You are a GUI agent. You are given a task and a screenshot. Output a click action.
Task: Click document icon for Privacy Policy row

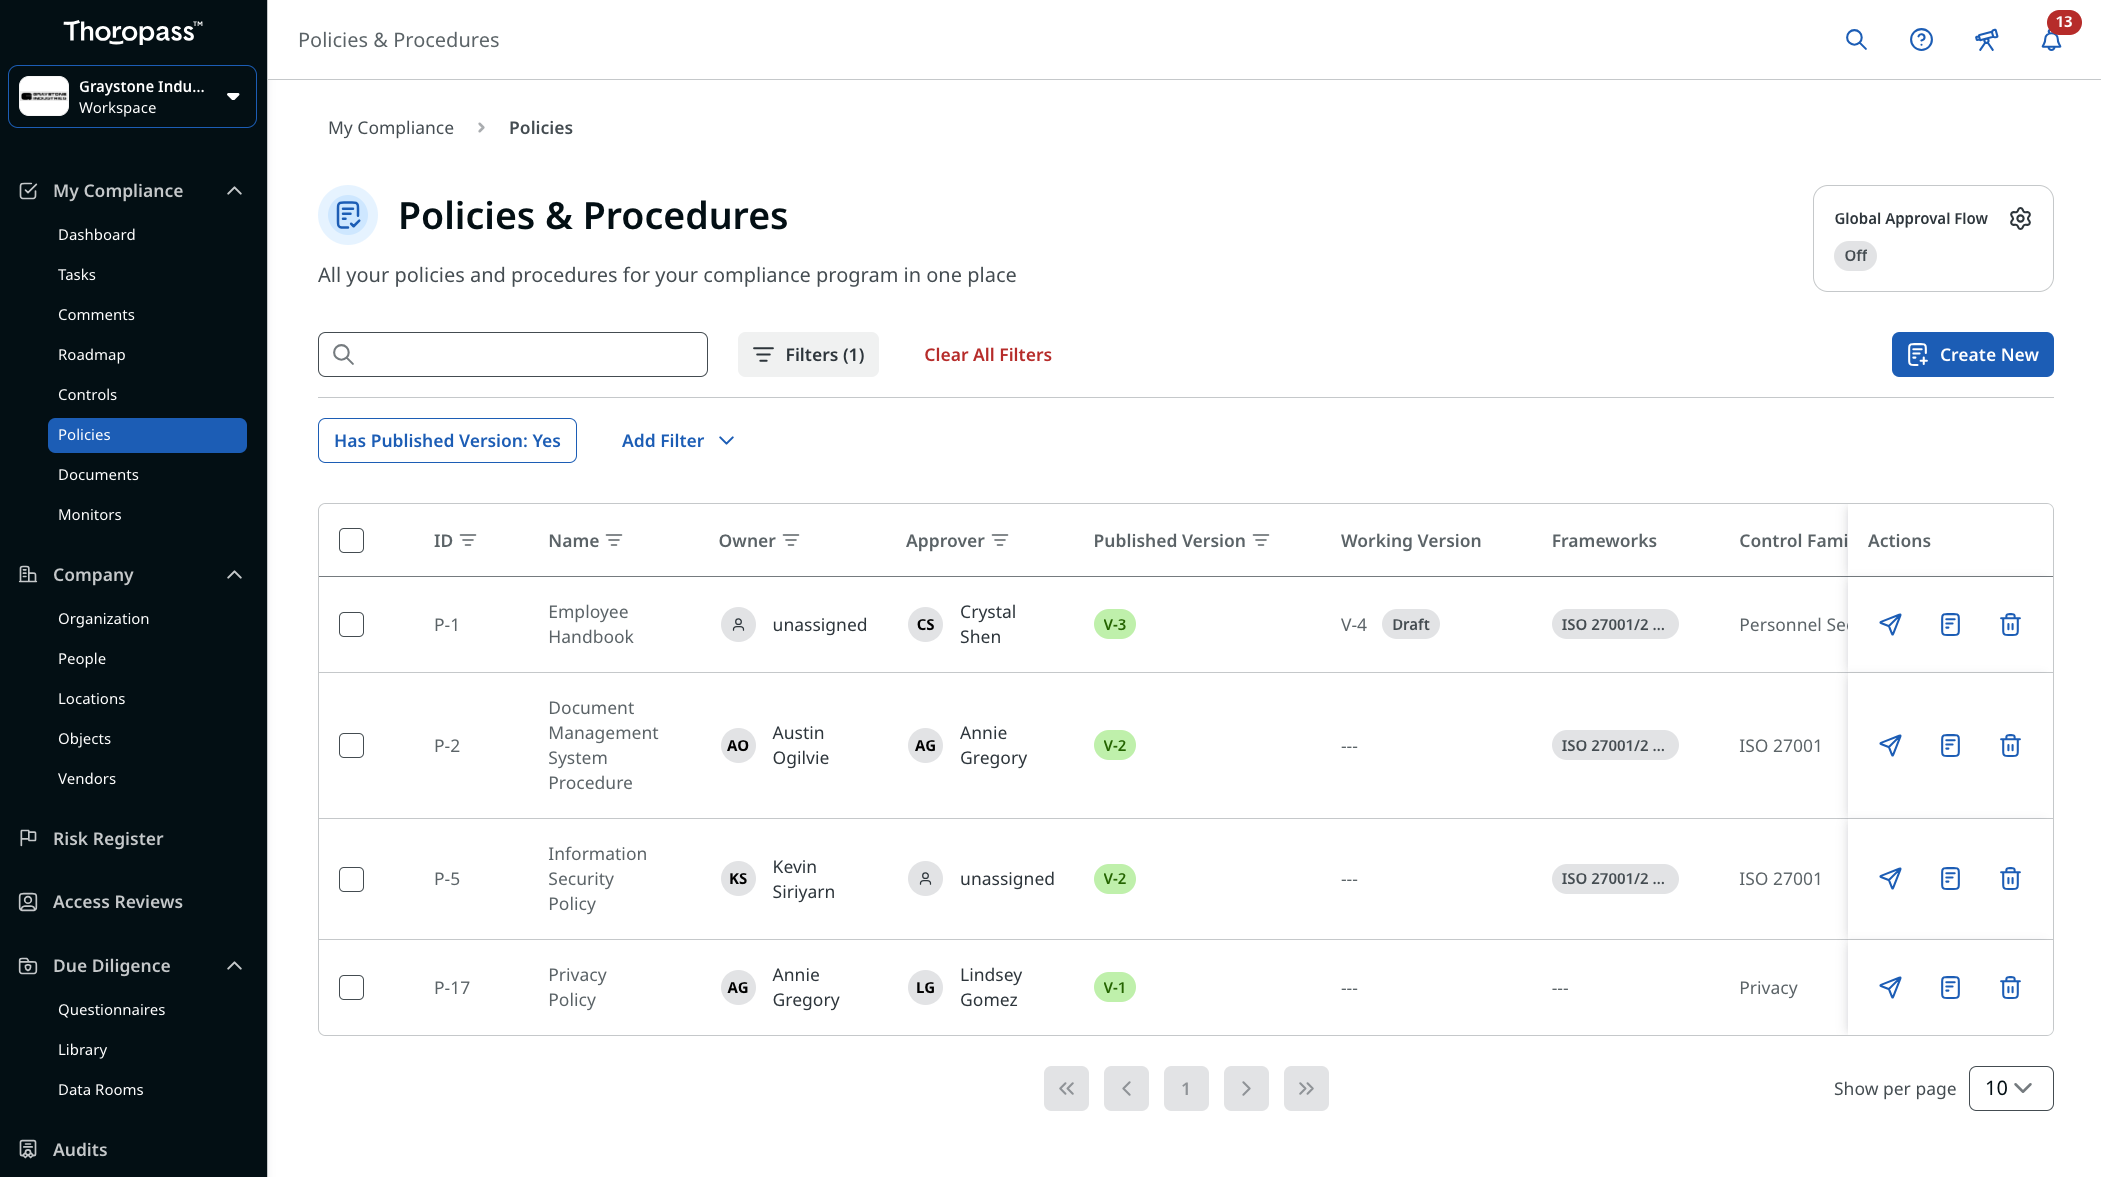(1950, 988)
